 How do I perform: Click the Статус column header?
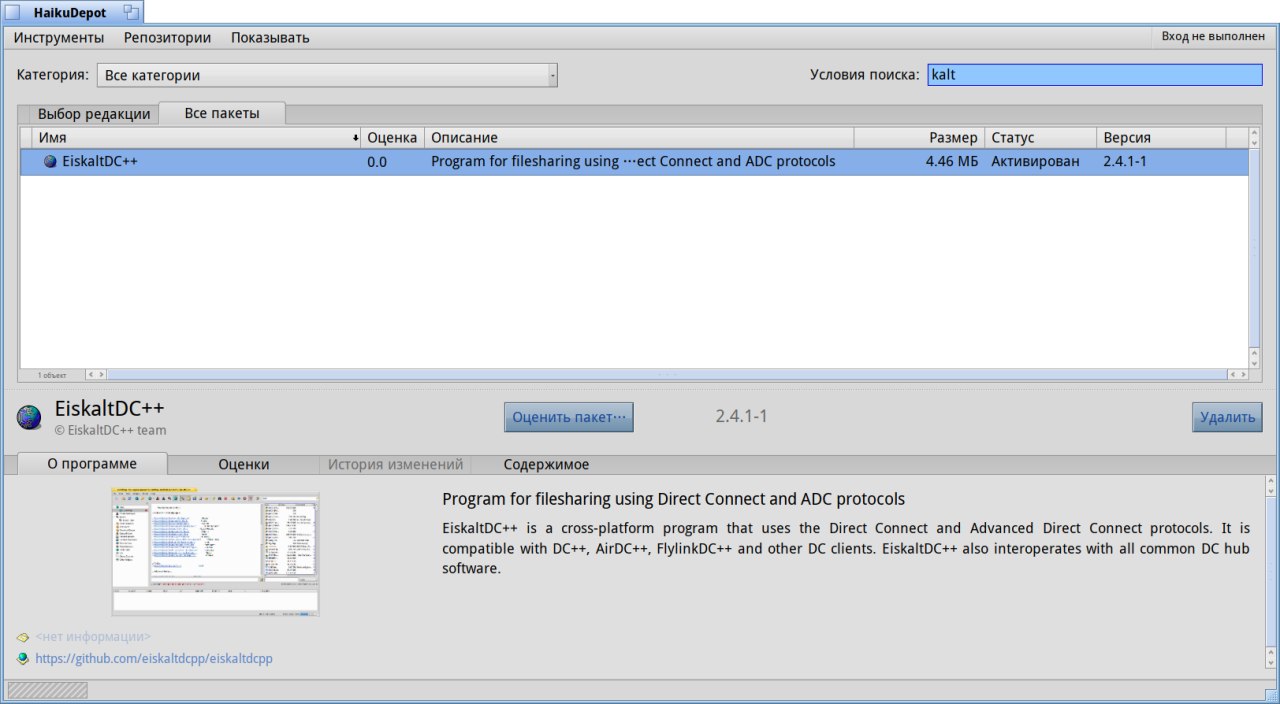1040,137
